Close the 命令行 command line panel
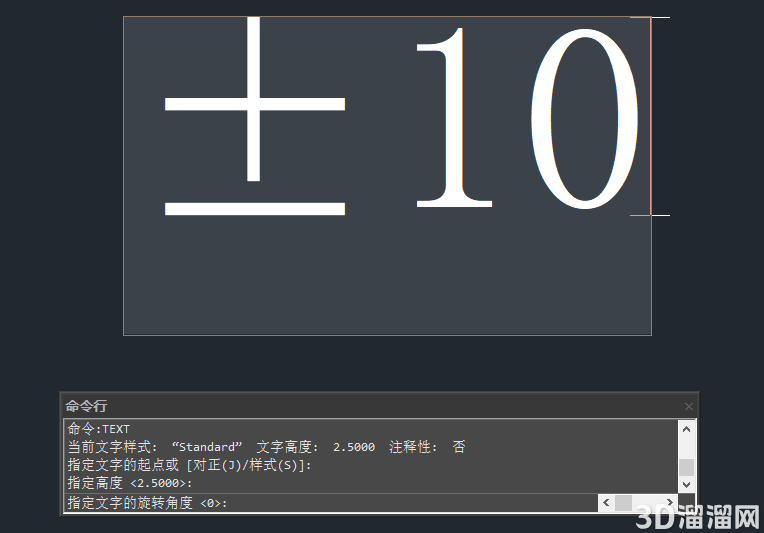764x533 pixels. coord(688,406)
